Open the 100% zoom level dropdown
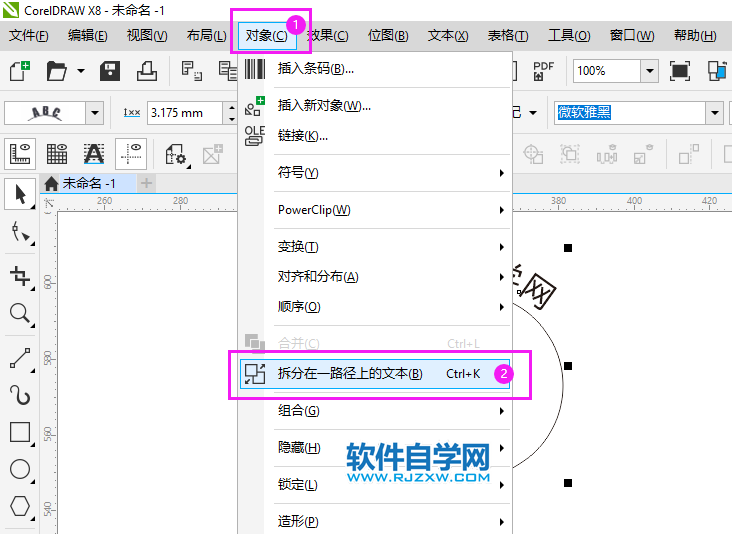The image size is (732, 534). click(x=649, y=71)
